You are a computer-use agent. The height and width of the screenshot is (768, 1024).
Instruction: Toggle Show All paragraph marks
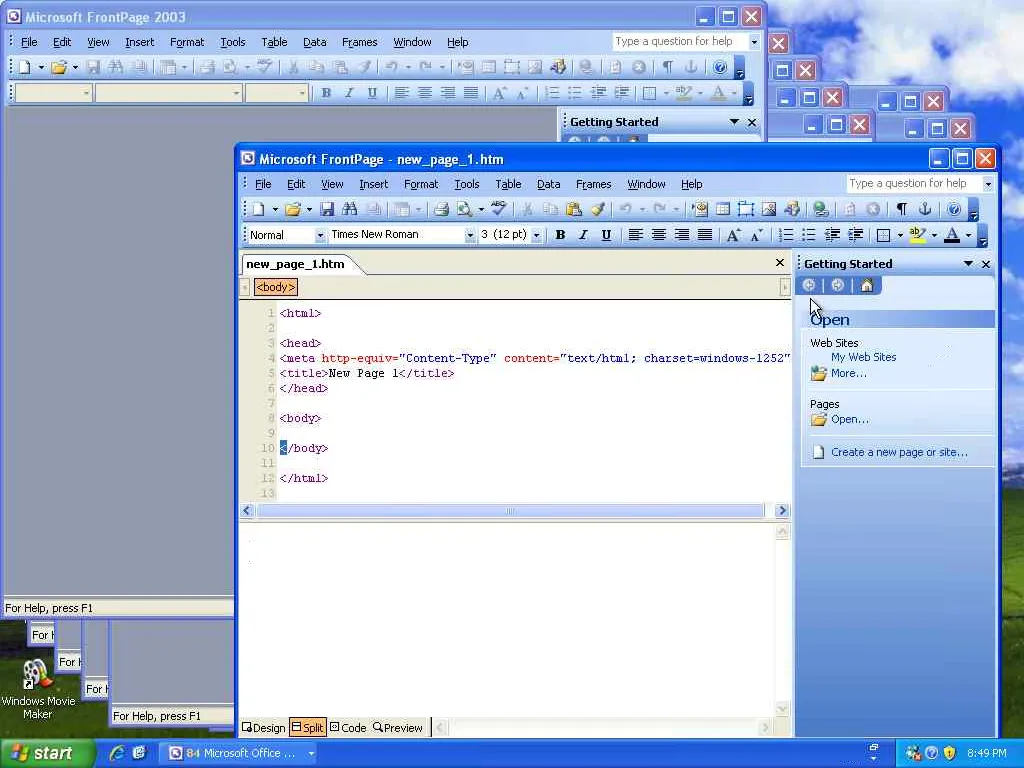pyautogui.click(x=902, y=209)
